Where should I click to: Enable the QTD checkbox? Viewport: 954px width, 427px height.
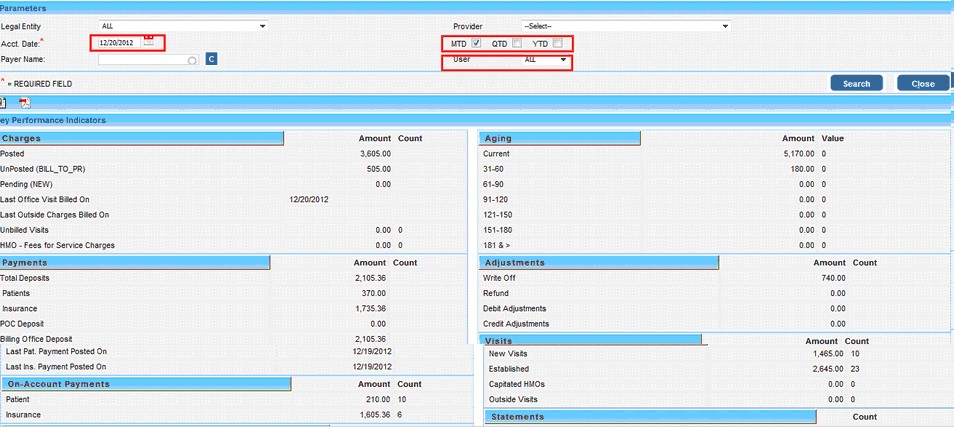coord(517,43)
